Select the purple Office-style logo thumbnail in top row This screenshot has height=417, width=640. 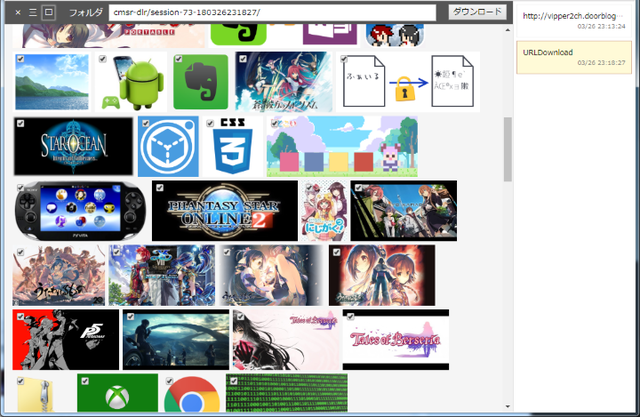point(330,34)
